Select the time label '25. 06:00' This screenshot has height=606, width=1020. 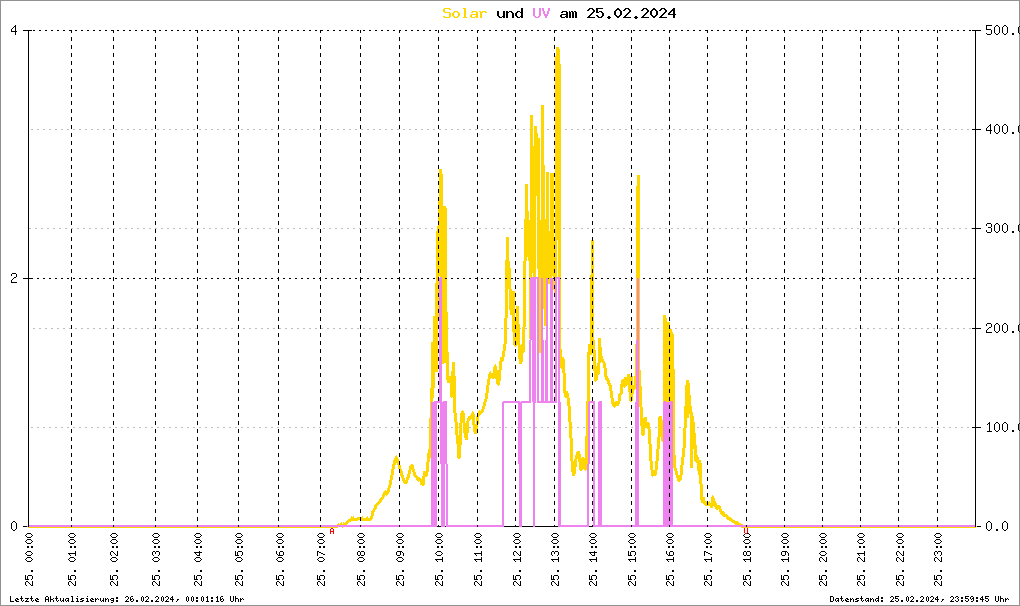(x=280, y=560)
